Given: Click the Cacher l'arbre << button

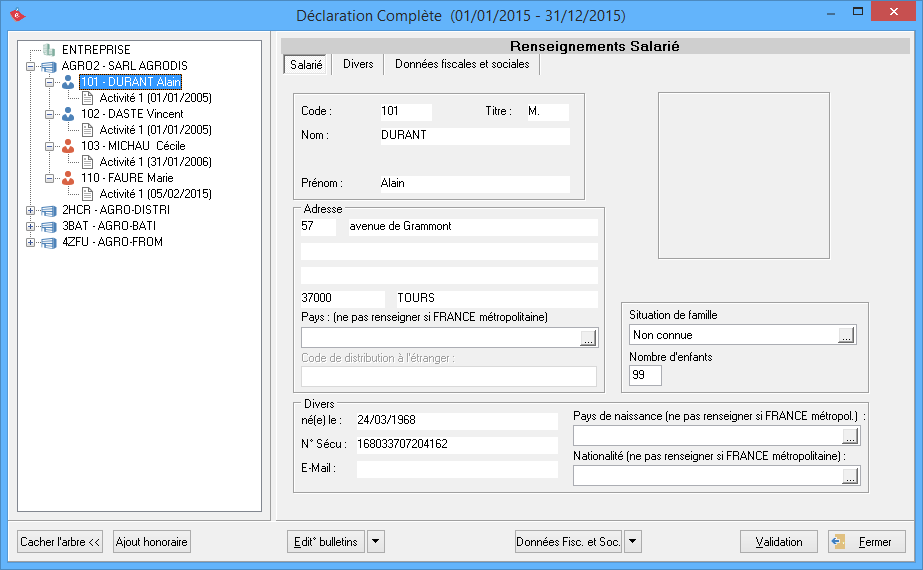Looking at the screenshot, I should [x=61, y=542].
